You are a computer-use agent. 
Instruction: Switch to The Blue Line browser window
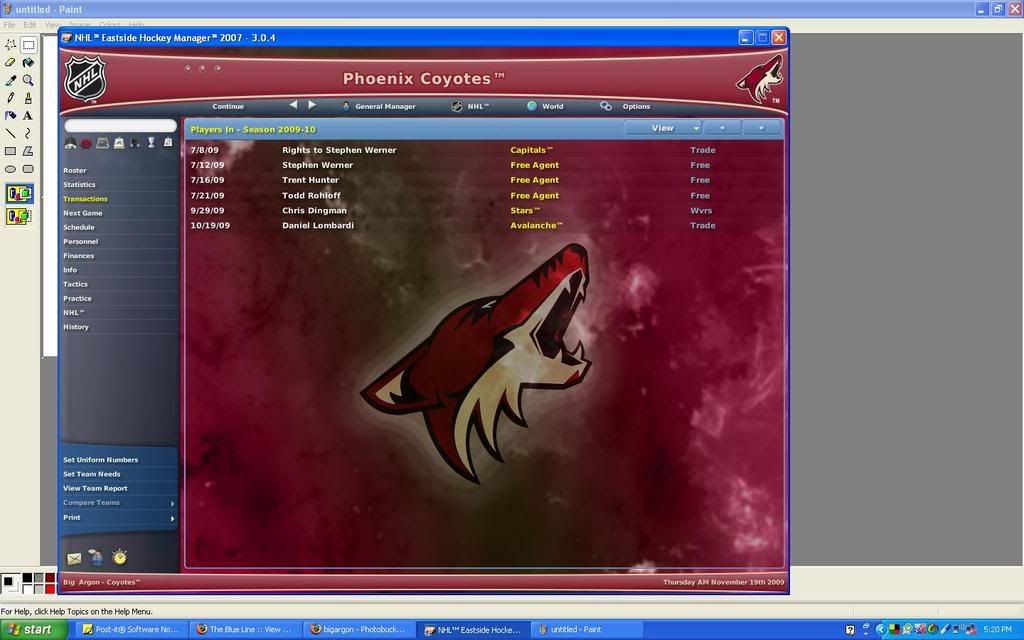coord(246,630)
